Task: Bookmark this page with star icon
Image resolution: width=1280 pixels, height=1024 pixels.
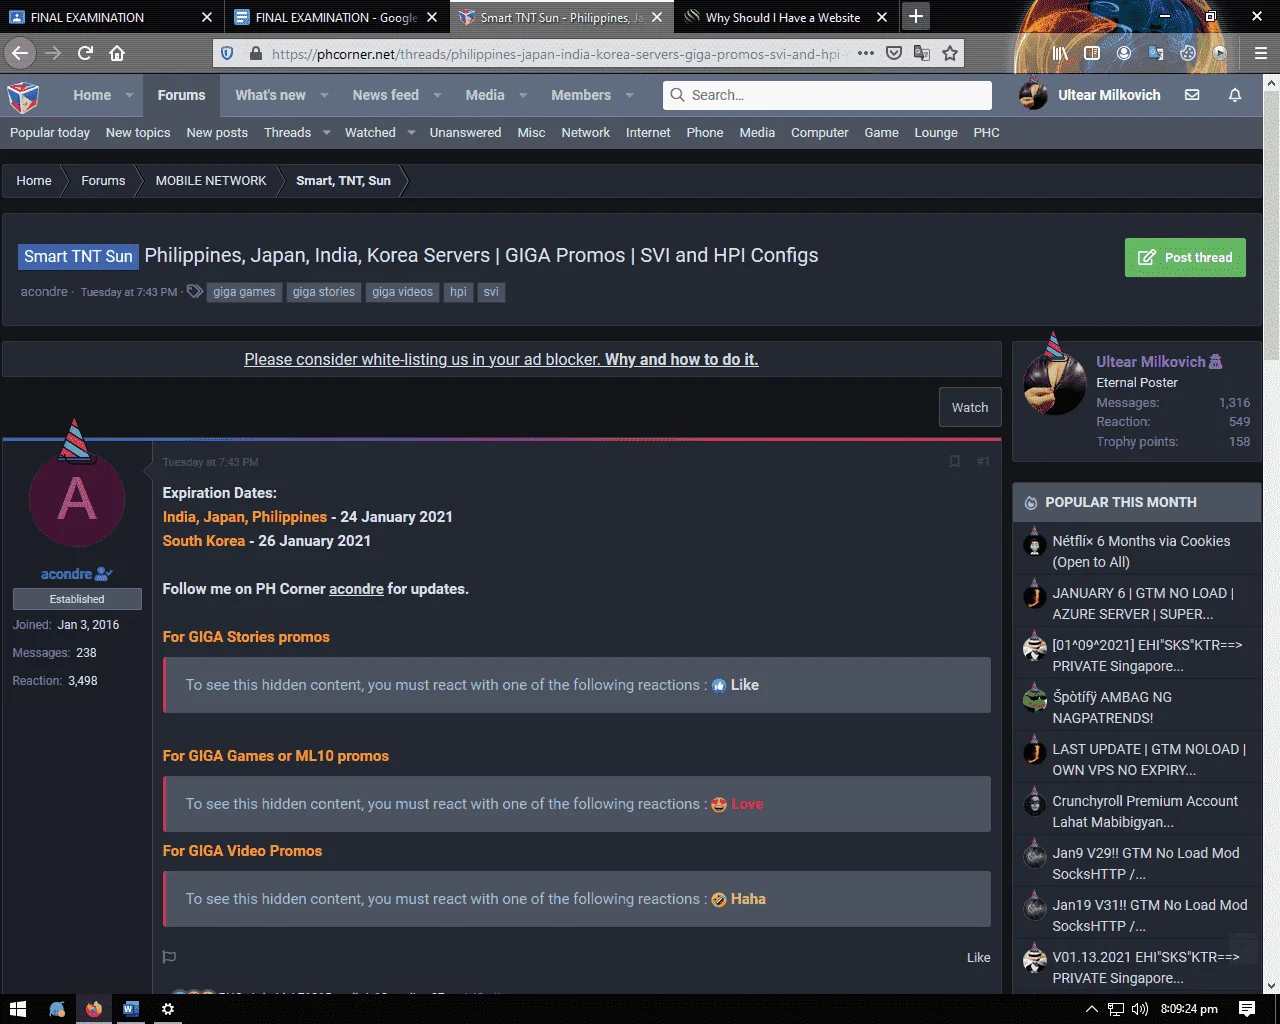Action: pos(950,54)
